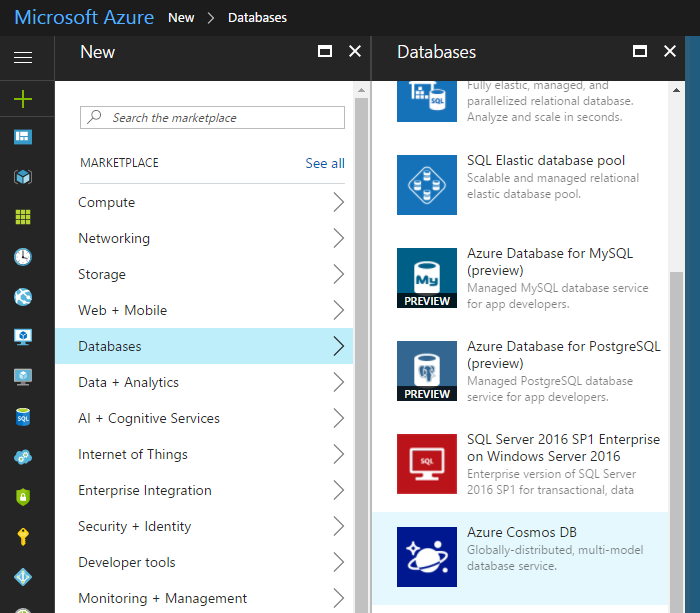This screenshot has height=613, width=700.
Task: Open Azure Database for PostgreSQL (preview) title
Action: tap(564, 354)
